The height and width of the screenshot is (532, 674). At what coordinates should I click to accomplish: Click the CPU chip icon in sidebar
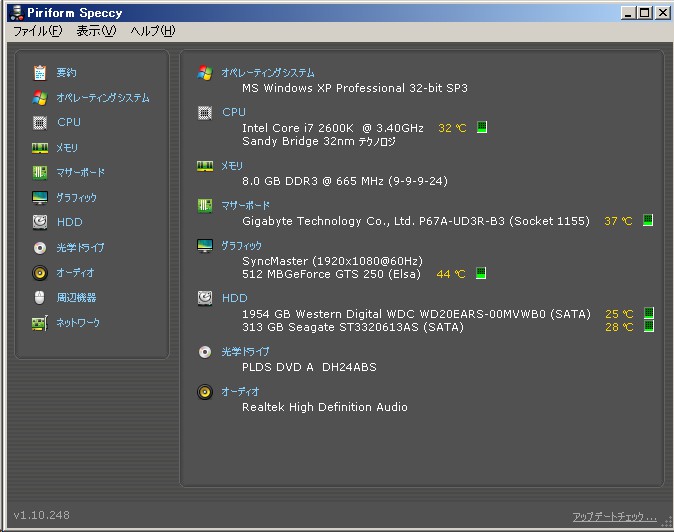(40, 123)
